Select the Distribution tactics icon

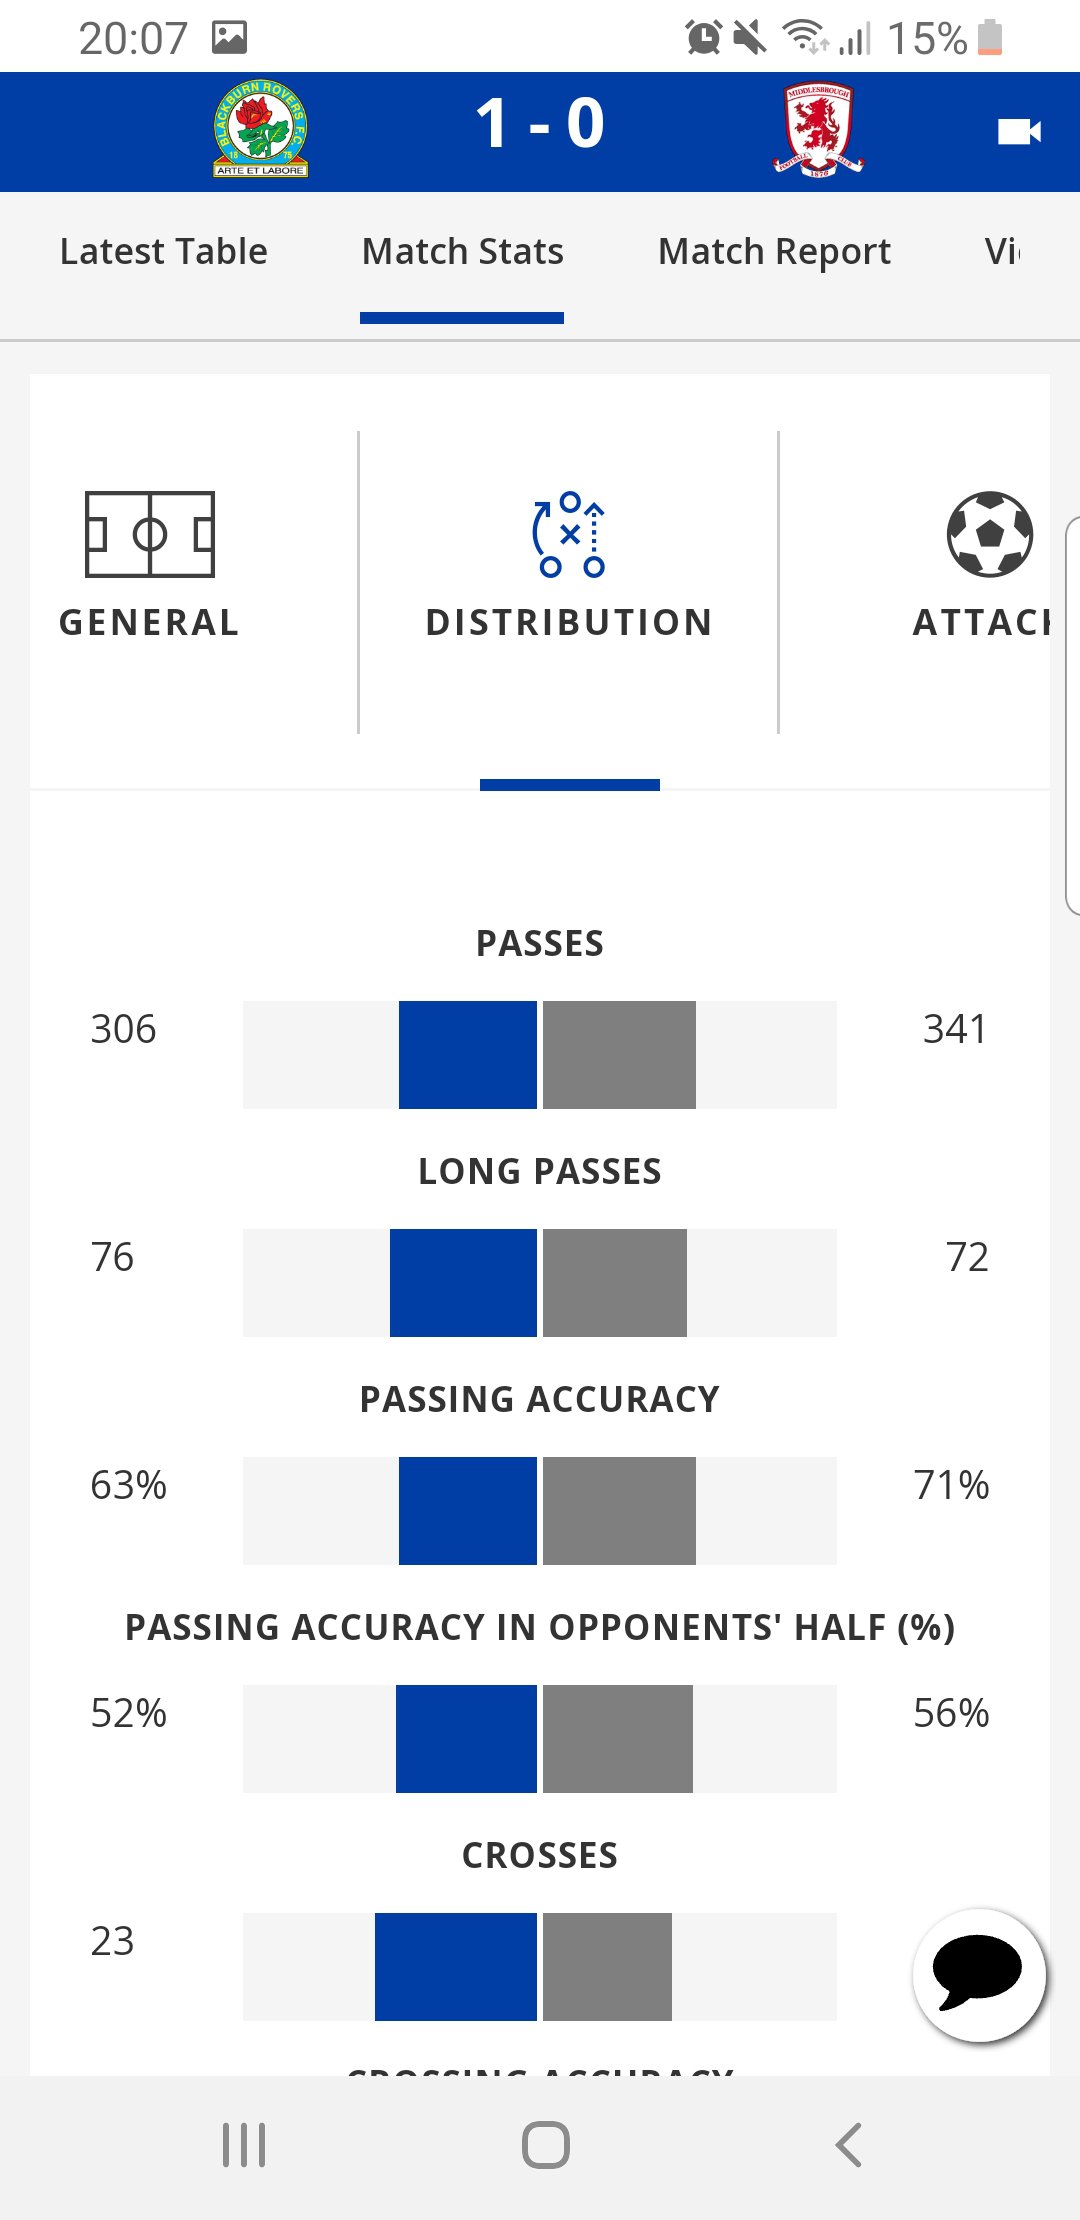(x=569, y=534)
